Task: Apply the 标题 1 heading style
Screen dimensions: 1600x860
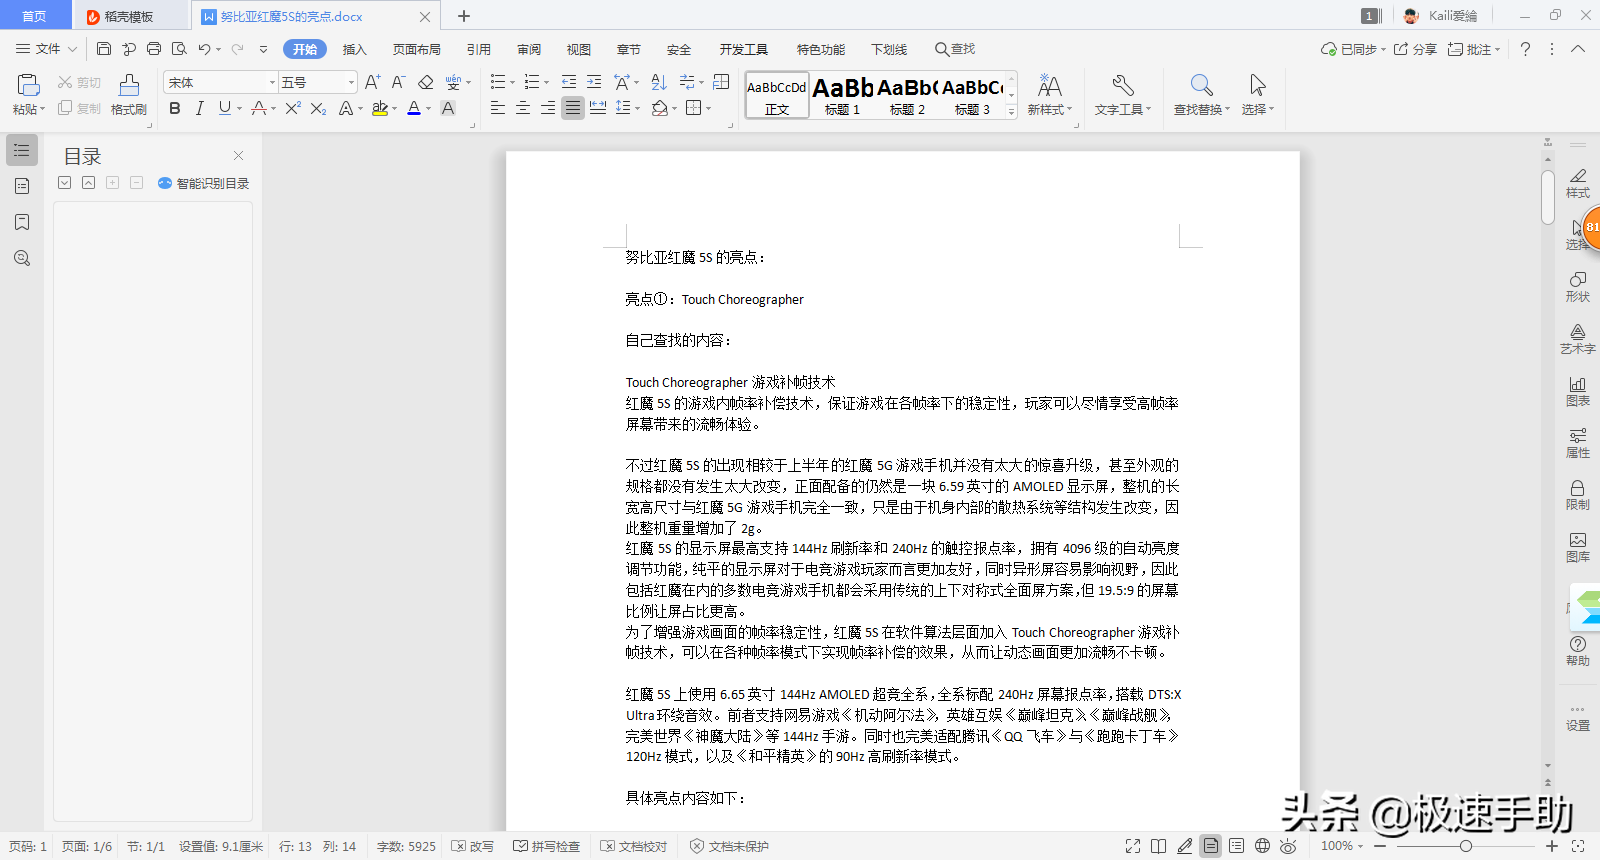Action: click(843, 96)
